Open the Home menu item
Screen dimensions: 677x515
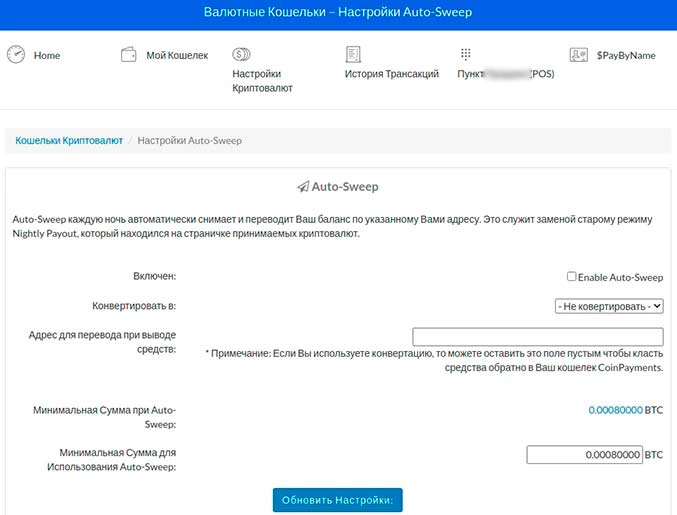tap(47, 56)
